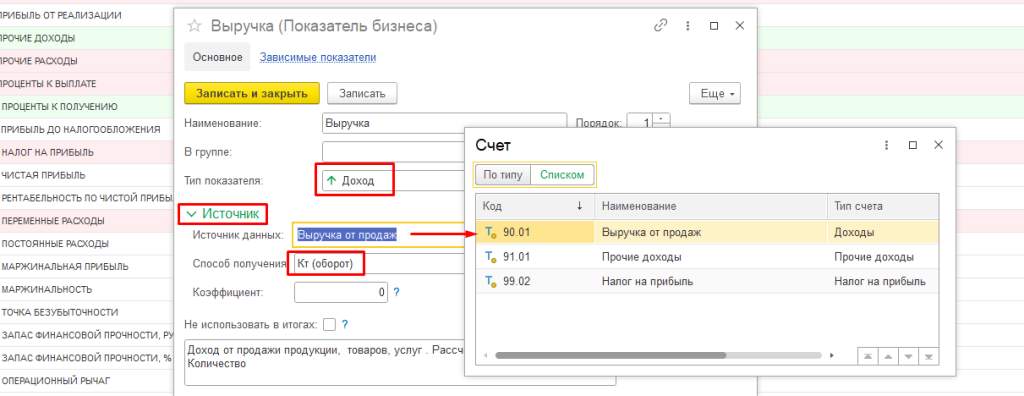The width and height of the screenshot is (1024, 396).
Task: Move down one row in Счет list
Action: (x=908, y=356)
